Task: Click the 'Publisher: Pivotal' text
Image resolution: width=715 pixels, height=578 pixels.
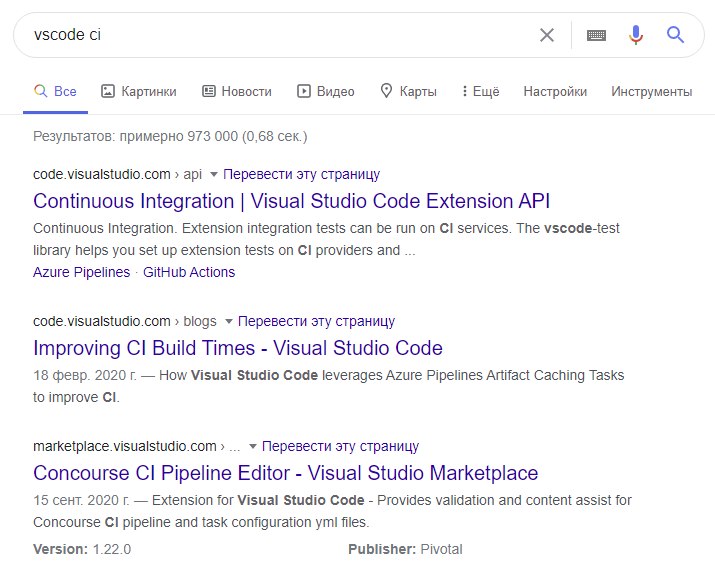Action: 405,549
